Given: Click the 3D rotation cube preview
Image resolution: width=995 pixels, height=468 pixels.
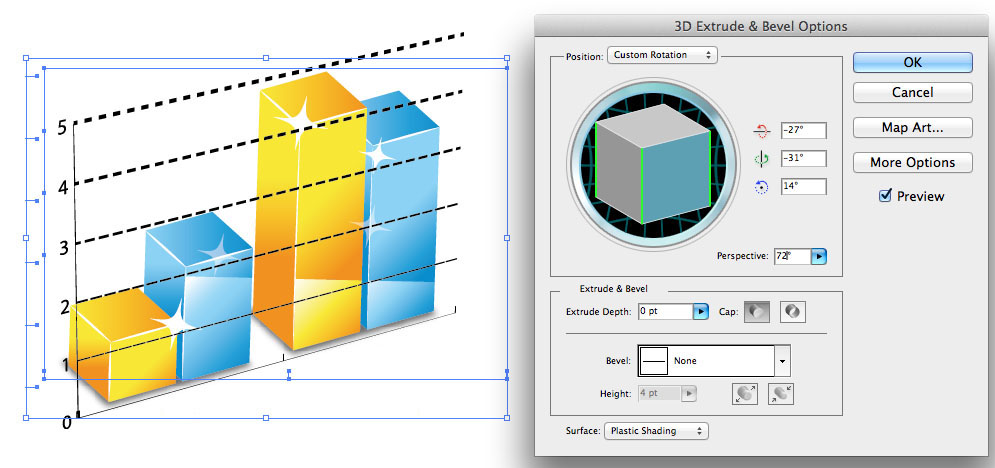Looking at the screenshot, I should (652, 166).
